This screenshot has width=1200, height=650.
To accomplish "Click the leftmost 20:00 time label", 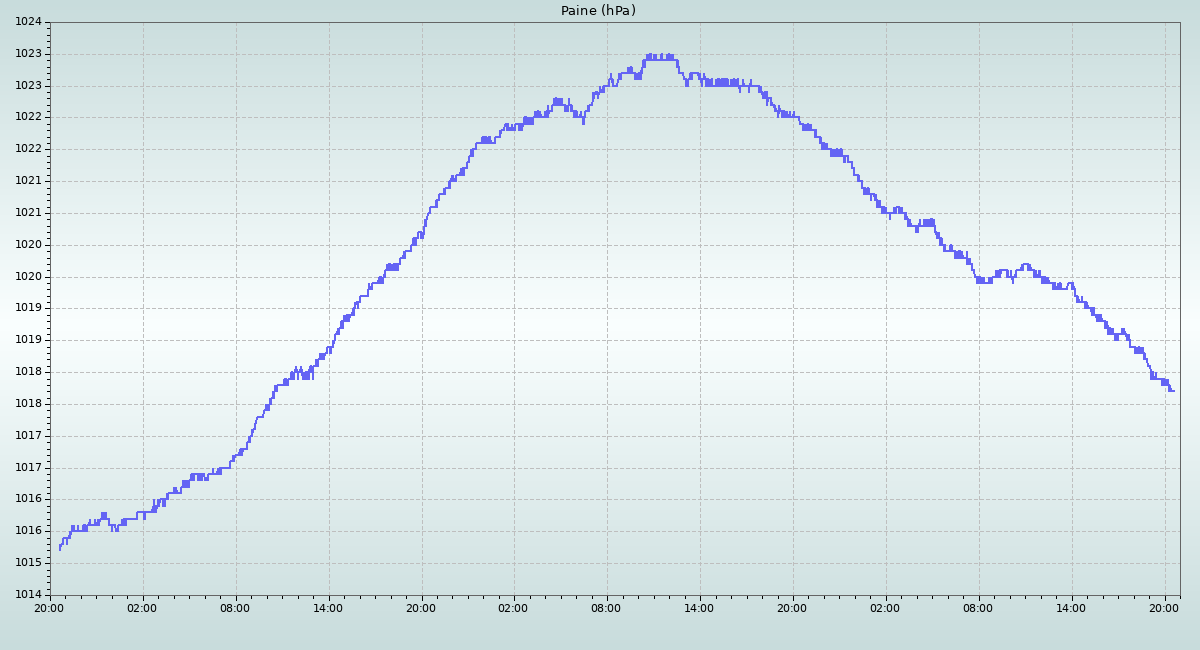I will (50, 607).
